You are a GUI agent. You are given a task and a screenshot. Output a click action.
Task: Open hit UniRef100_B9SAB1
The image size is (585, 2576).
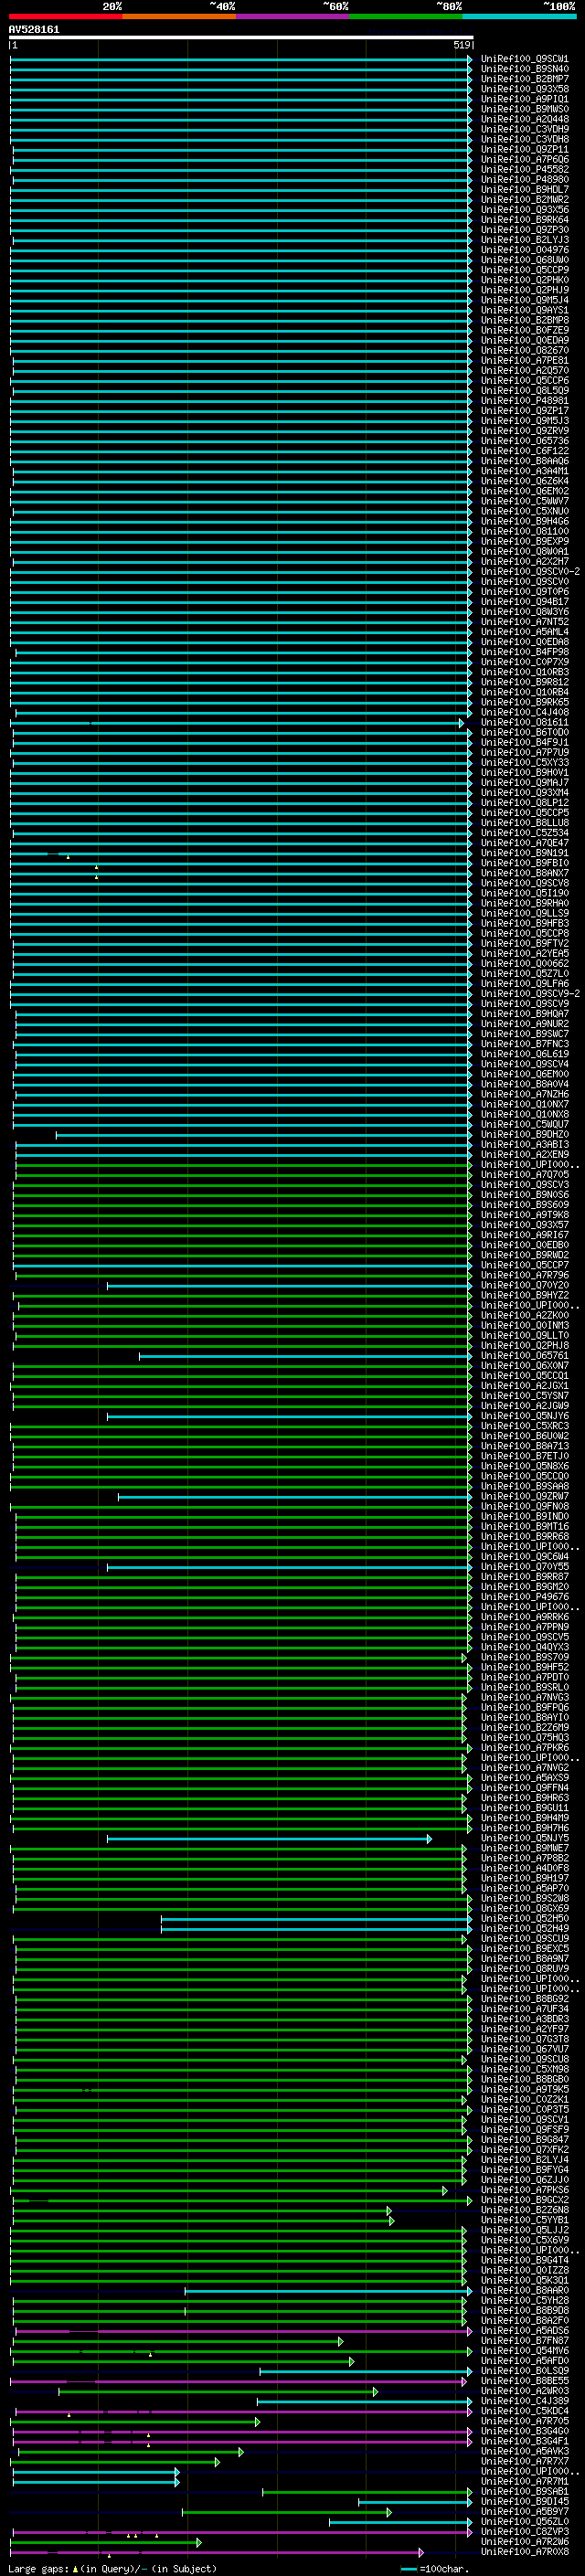click(x=524, y=2491)
